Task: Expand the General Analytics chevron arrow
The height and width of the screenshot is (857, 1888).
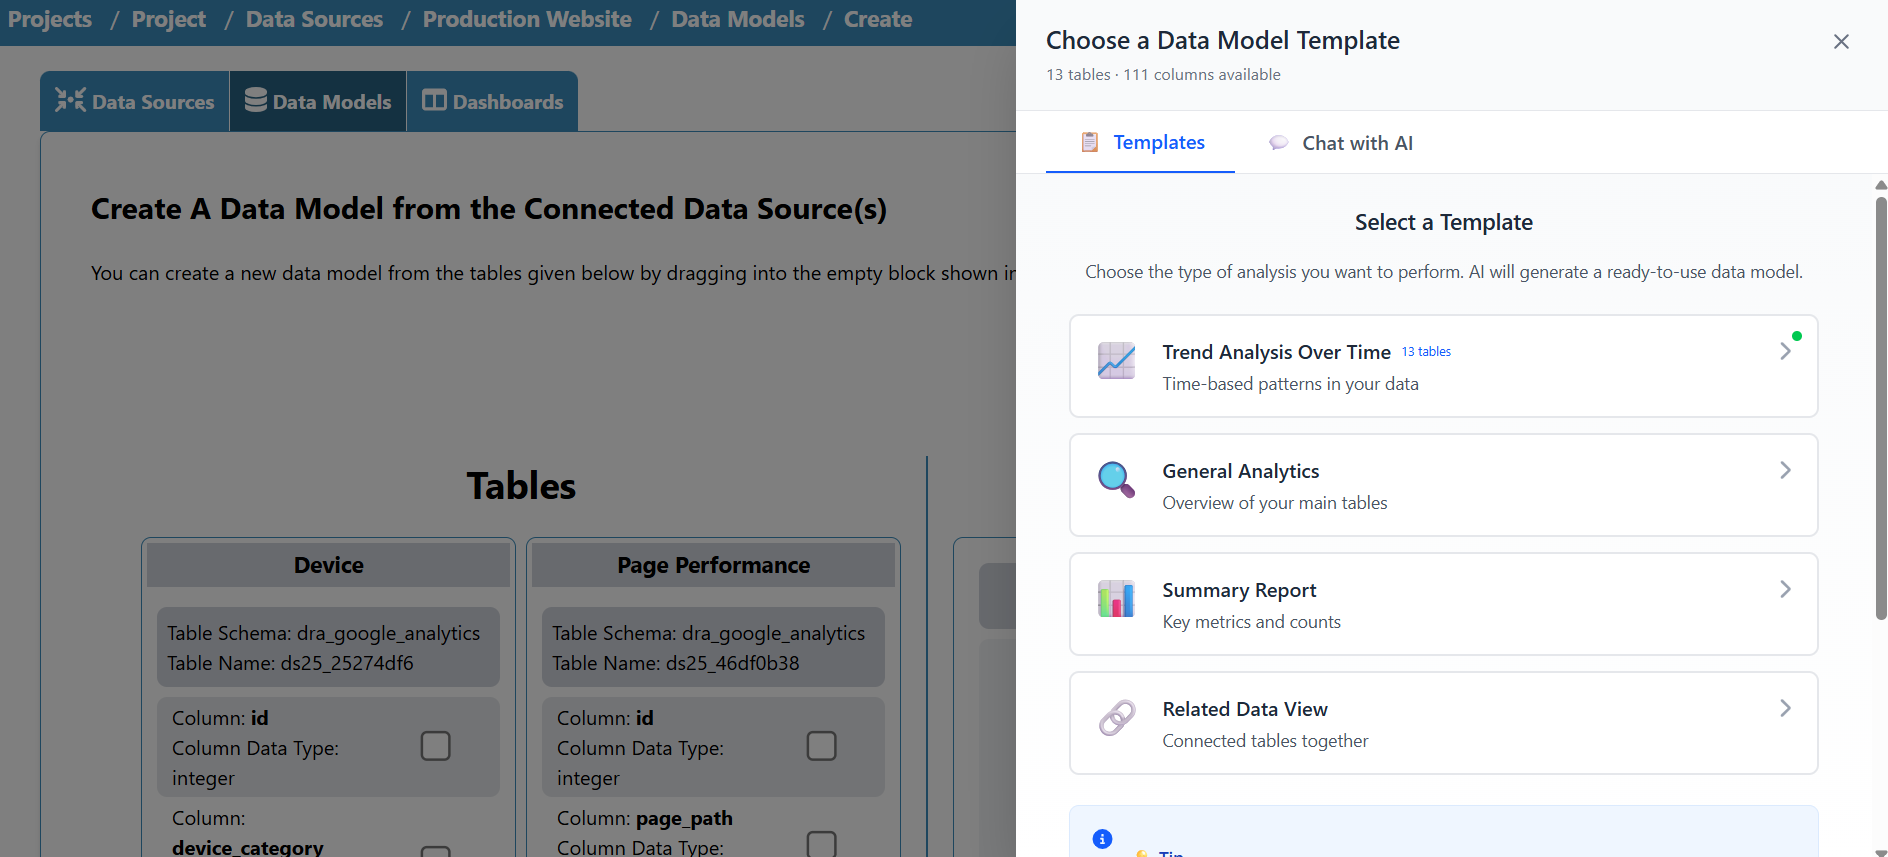Action: 1785,470
